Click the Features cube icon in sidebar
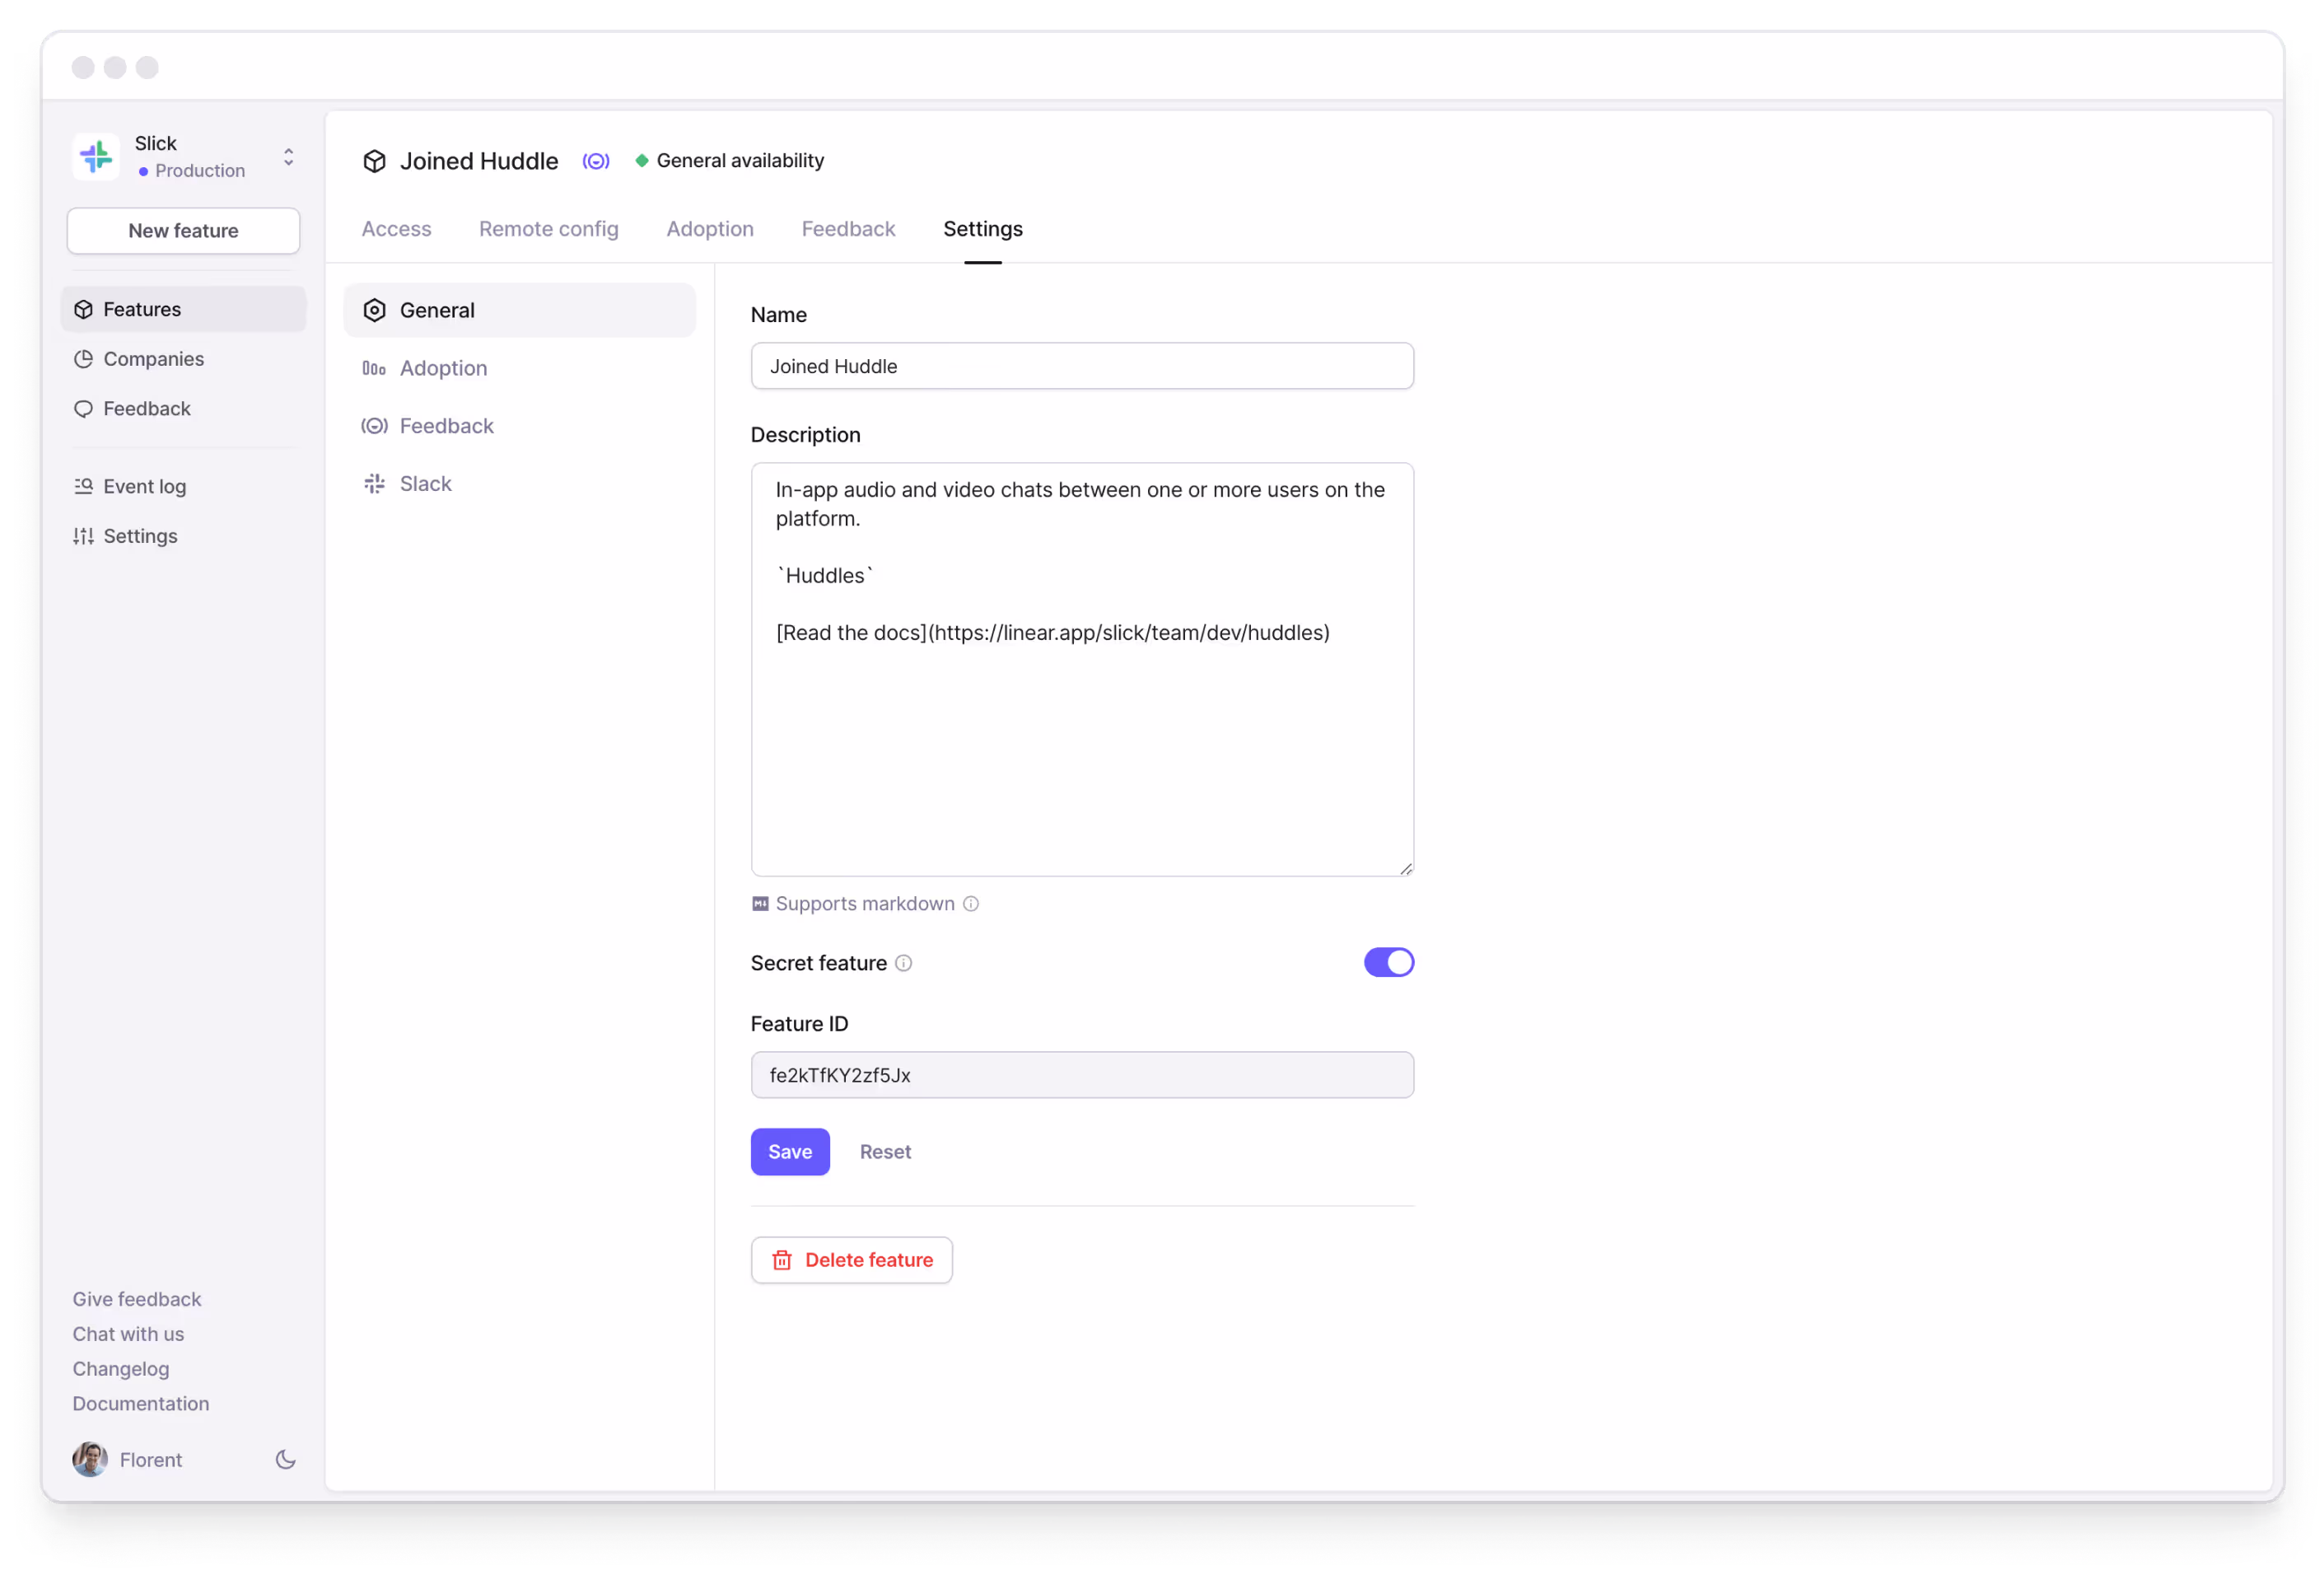 point(84,310)
